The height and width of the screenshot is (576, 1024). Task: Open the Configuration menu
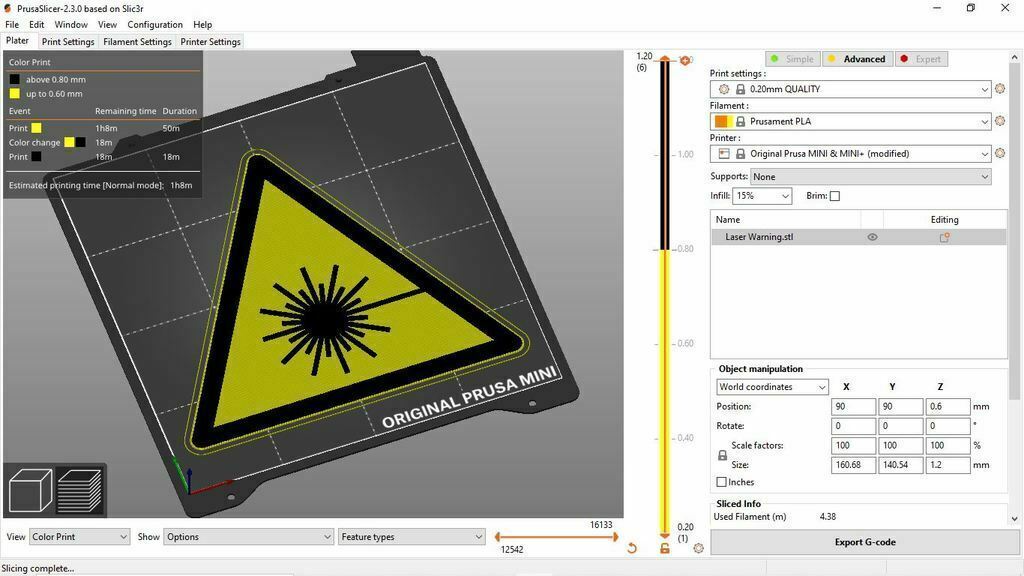[x=155, y=24]
